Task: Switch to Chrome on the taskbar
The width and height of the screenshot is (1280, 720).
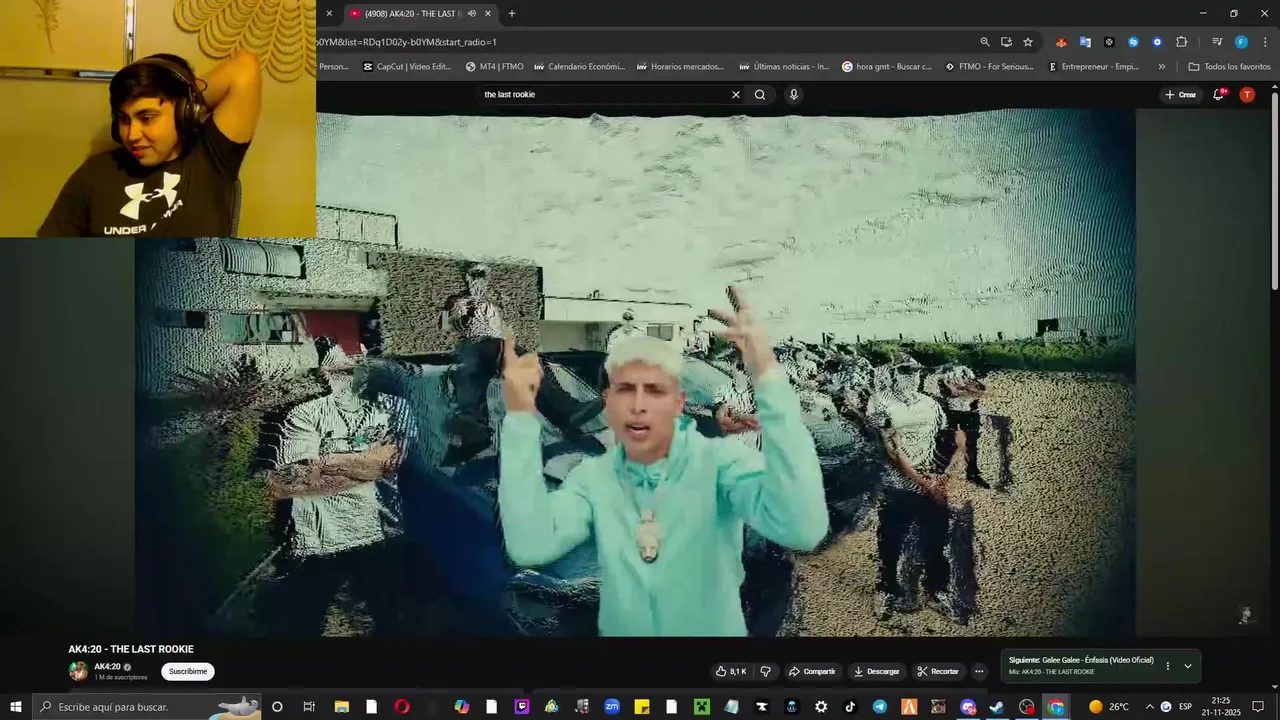Action: pyautogui.click(x=1056, y=707)
